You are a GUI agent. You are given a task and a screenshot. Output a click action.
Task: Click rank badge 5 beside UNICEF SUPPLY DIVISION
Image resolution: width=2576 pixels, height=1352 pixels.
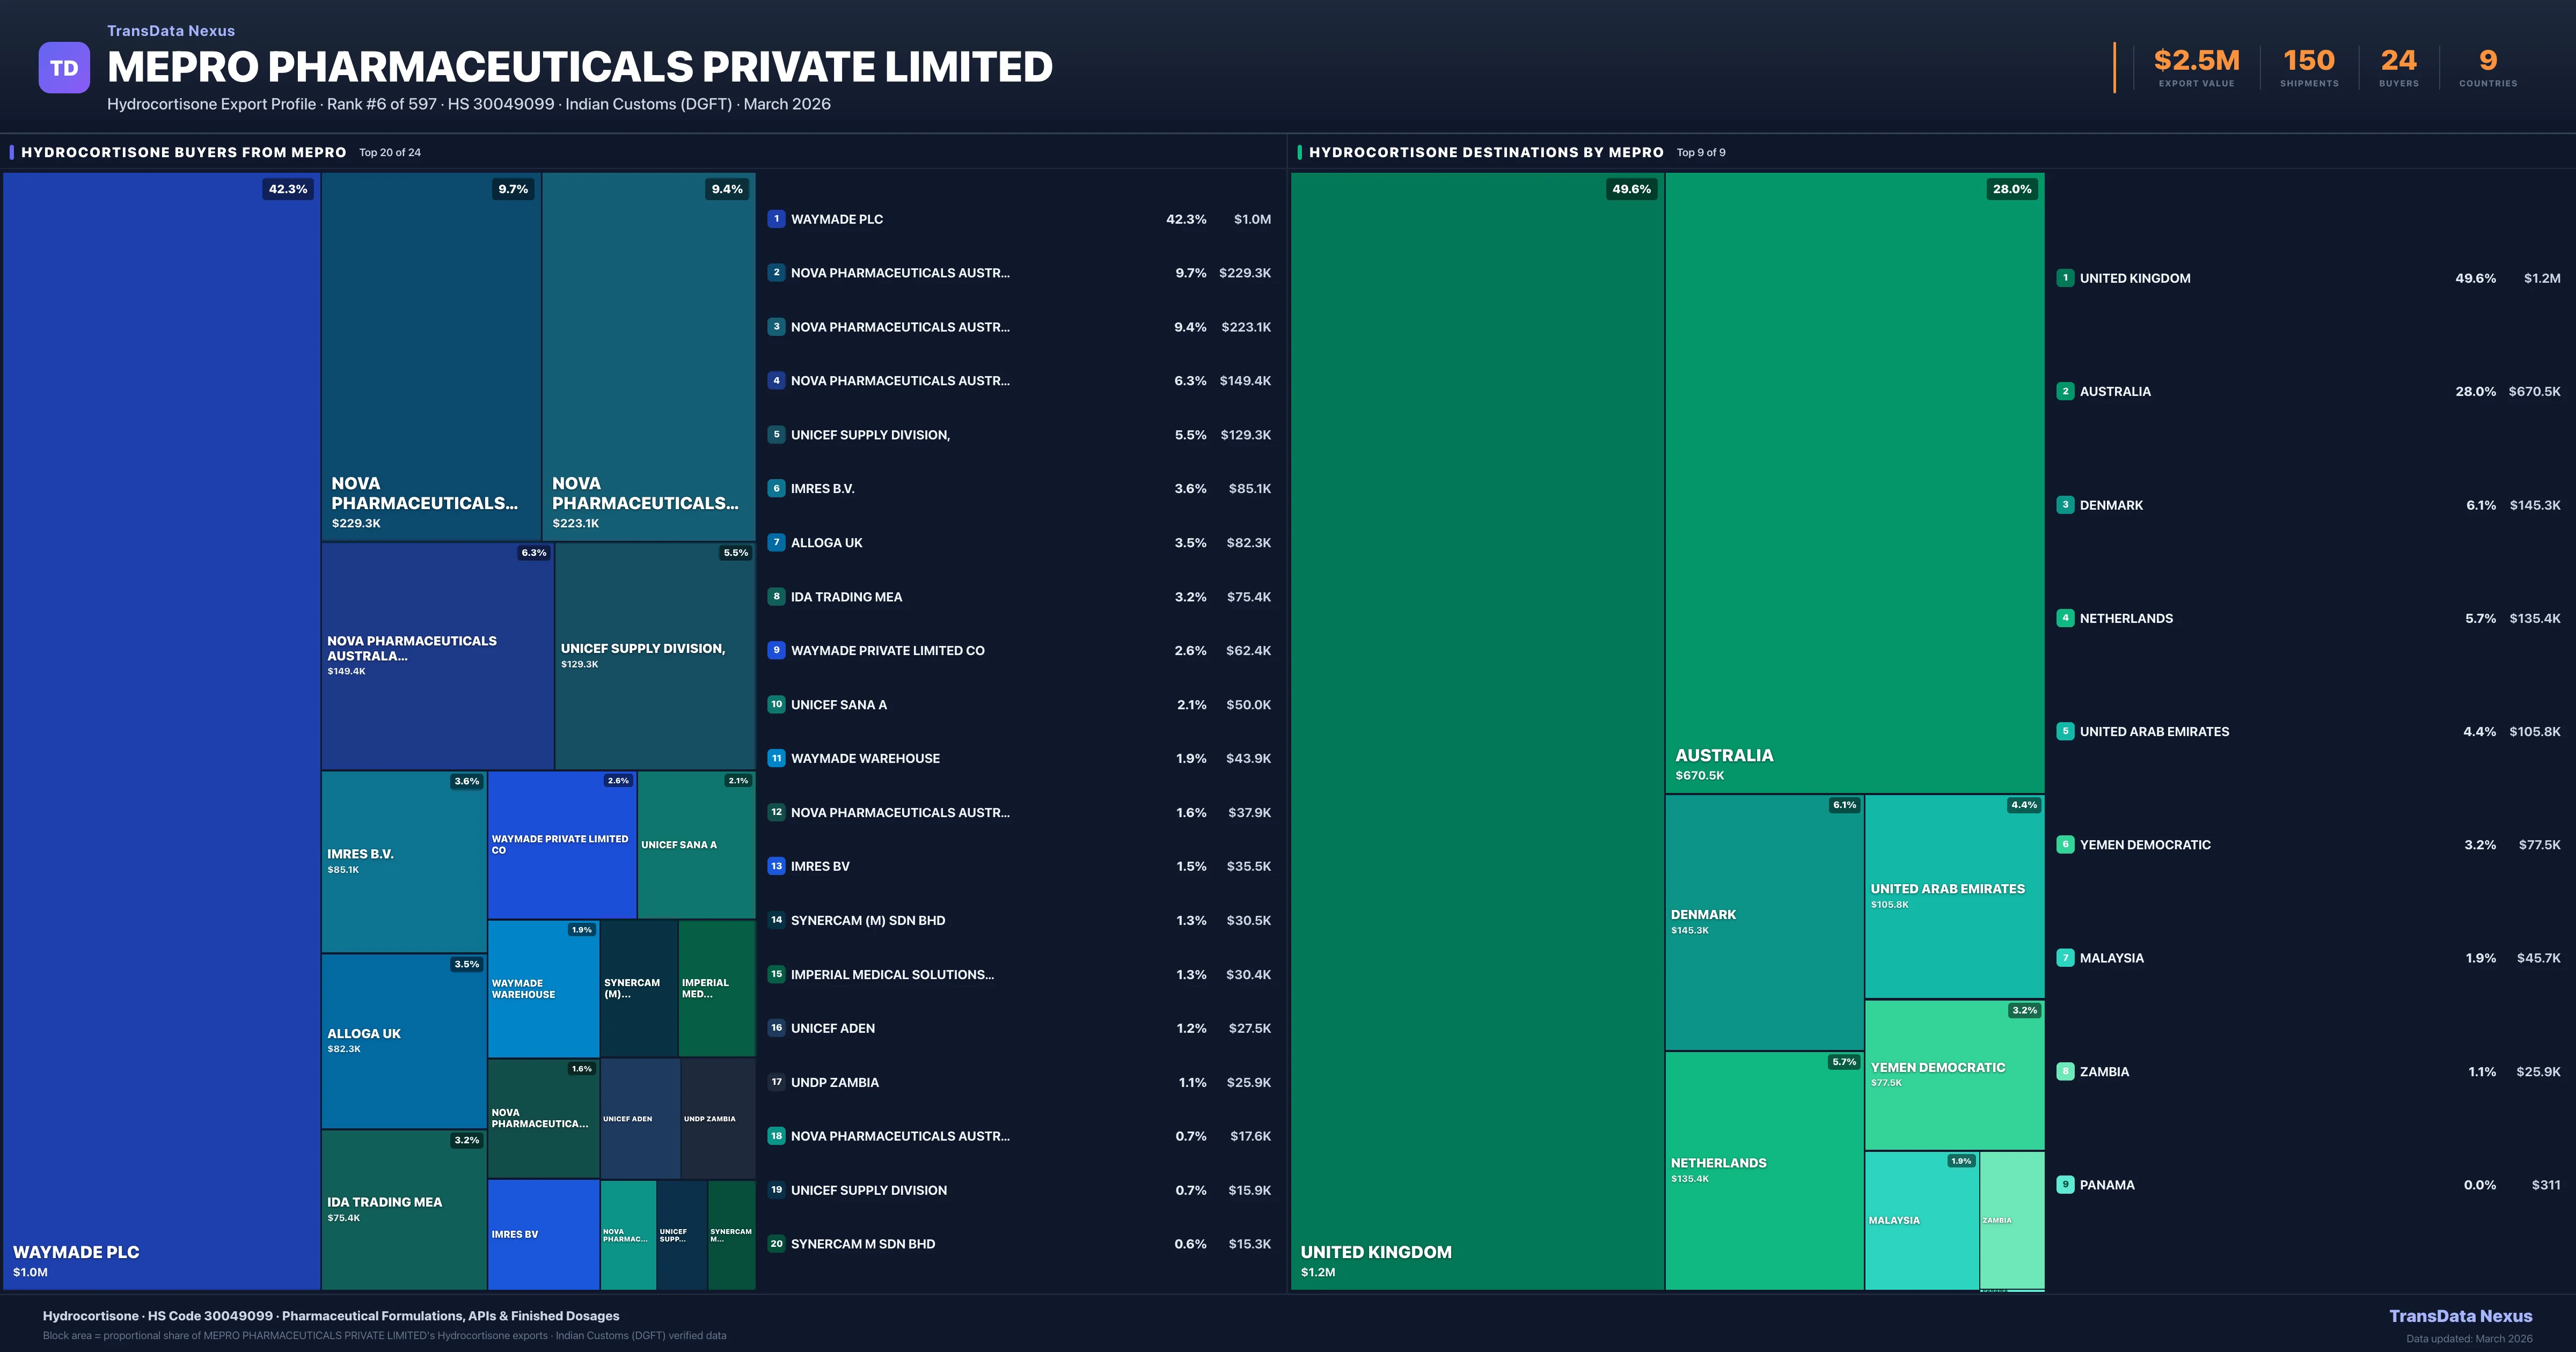(x=776, y=435)
